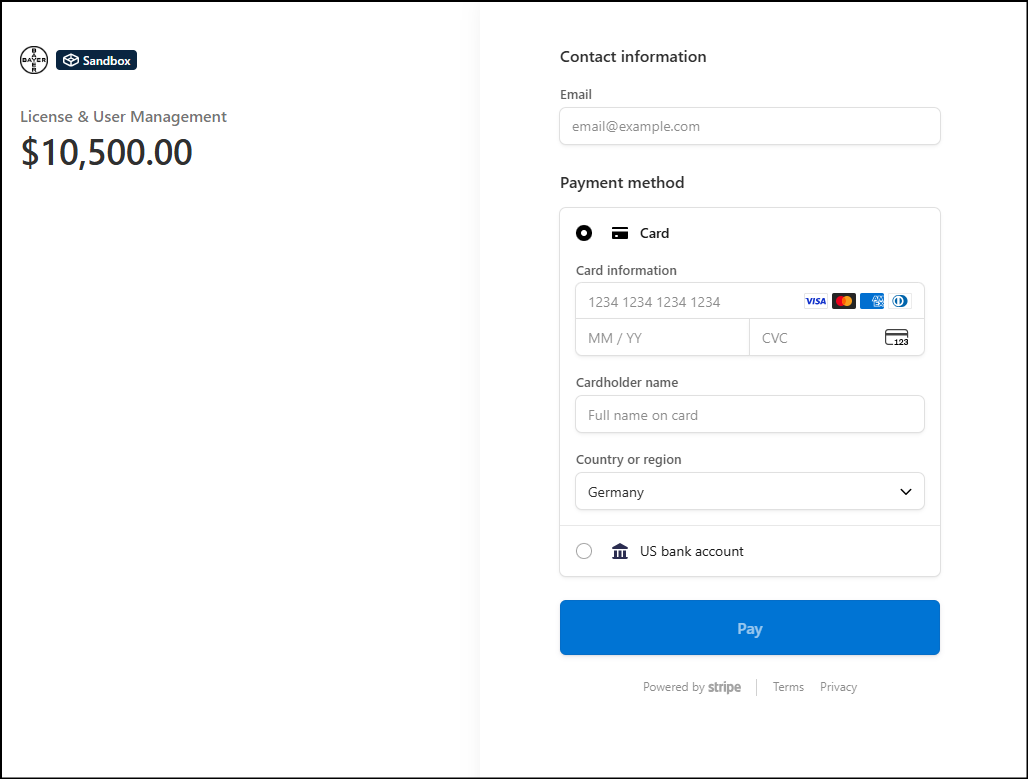Viewport: 1028px width, 779px height.
Task: Click the Bayer logo icon
Action: coord(34,60)
